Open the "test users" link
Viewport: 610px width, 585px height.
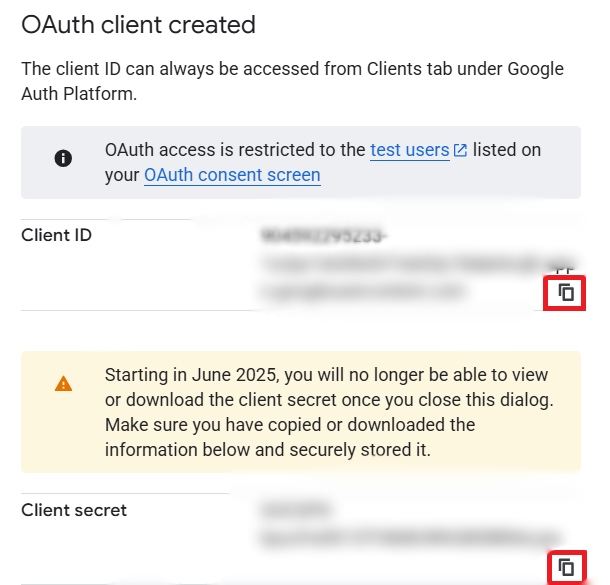coord(409,150)
